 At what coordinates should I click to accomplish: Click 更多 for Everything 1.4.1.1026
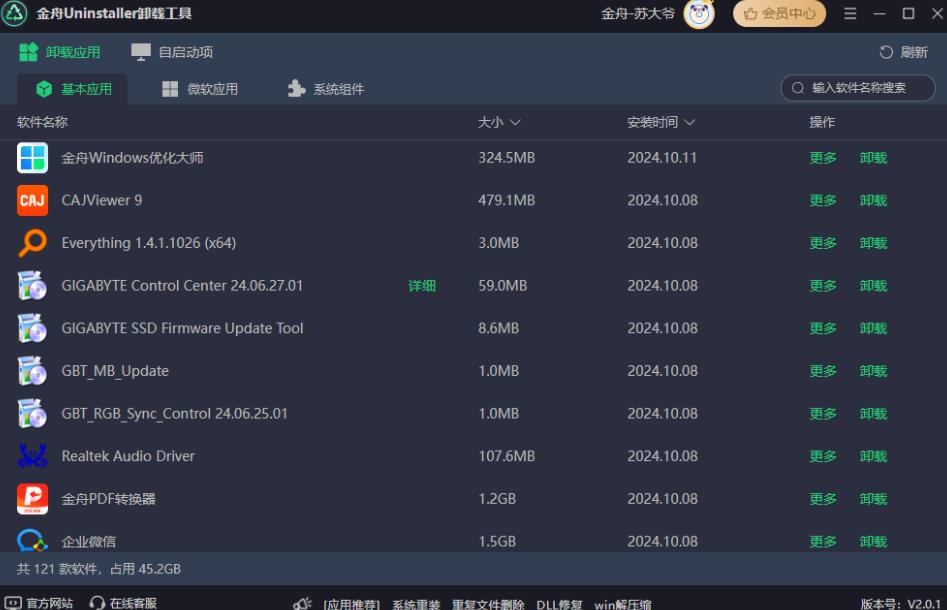pos(823,243)
